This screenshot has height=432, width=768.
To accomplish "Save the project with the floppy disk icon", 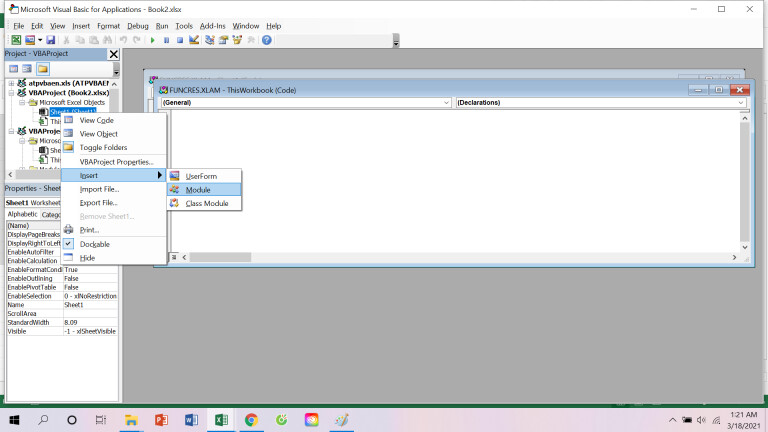I will 50,40.
